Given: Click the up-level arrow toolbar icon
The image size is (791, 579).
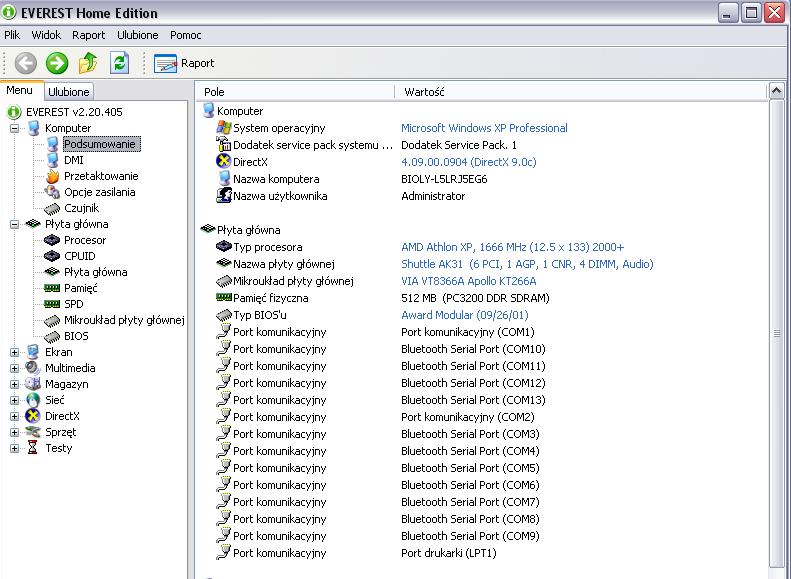Looking at the screenshot, I should [x=89, y=63].
